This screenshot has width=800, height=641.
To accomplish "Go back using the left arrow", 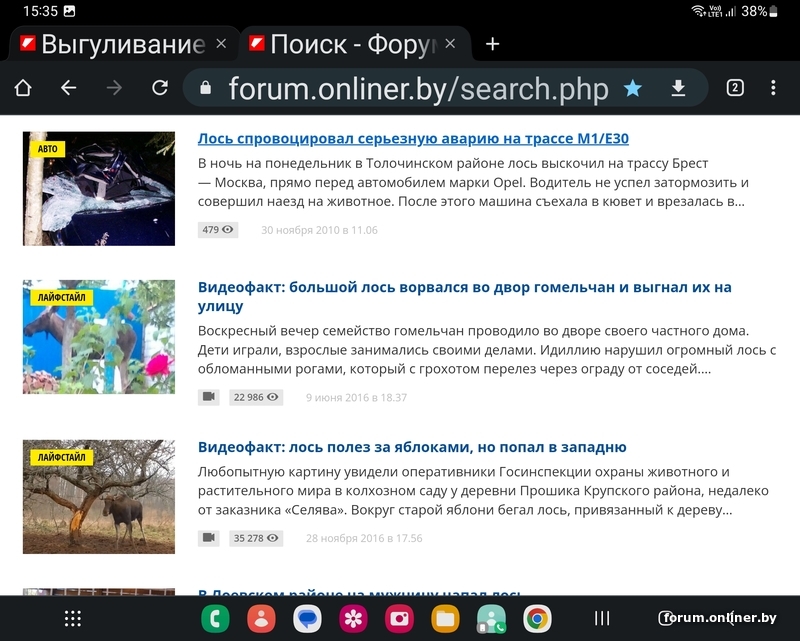I will 68,88.
